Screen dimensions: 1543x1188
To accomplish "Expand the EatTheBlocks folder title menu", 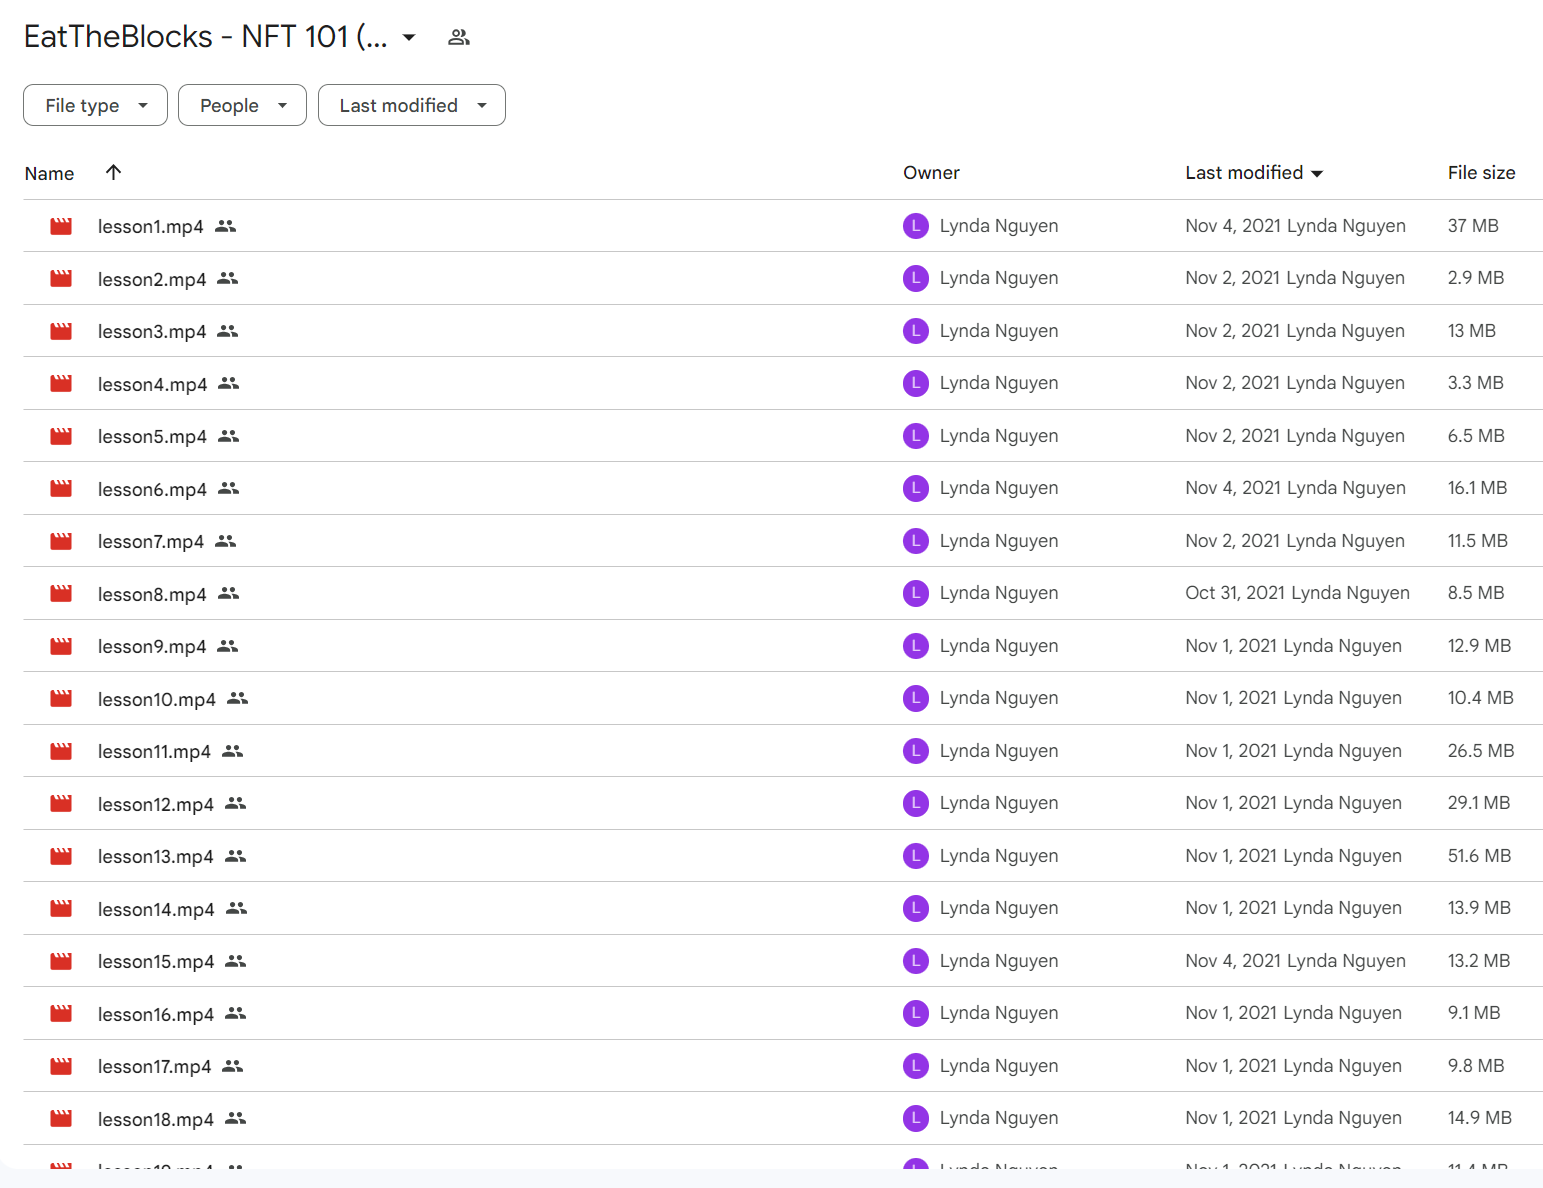I will pos(409,38).
